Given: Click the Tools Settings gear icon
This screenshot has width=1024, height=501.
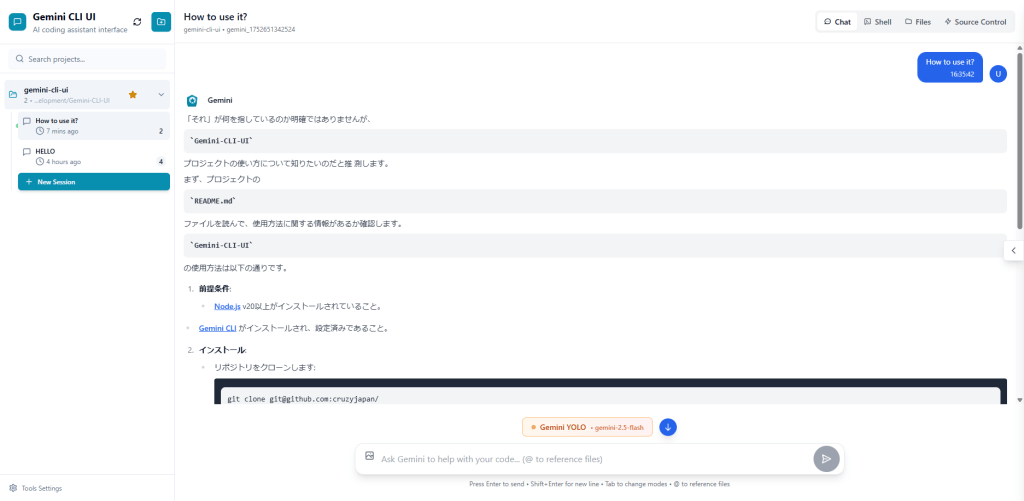Looking at the screenshot, I should (13, 488).
